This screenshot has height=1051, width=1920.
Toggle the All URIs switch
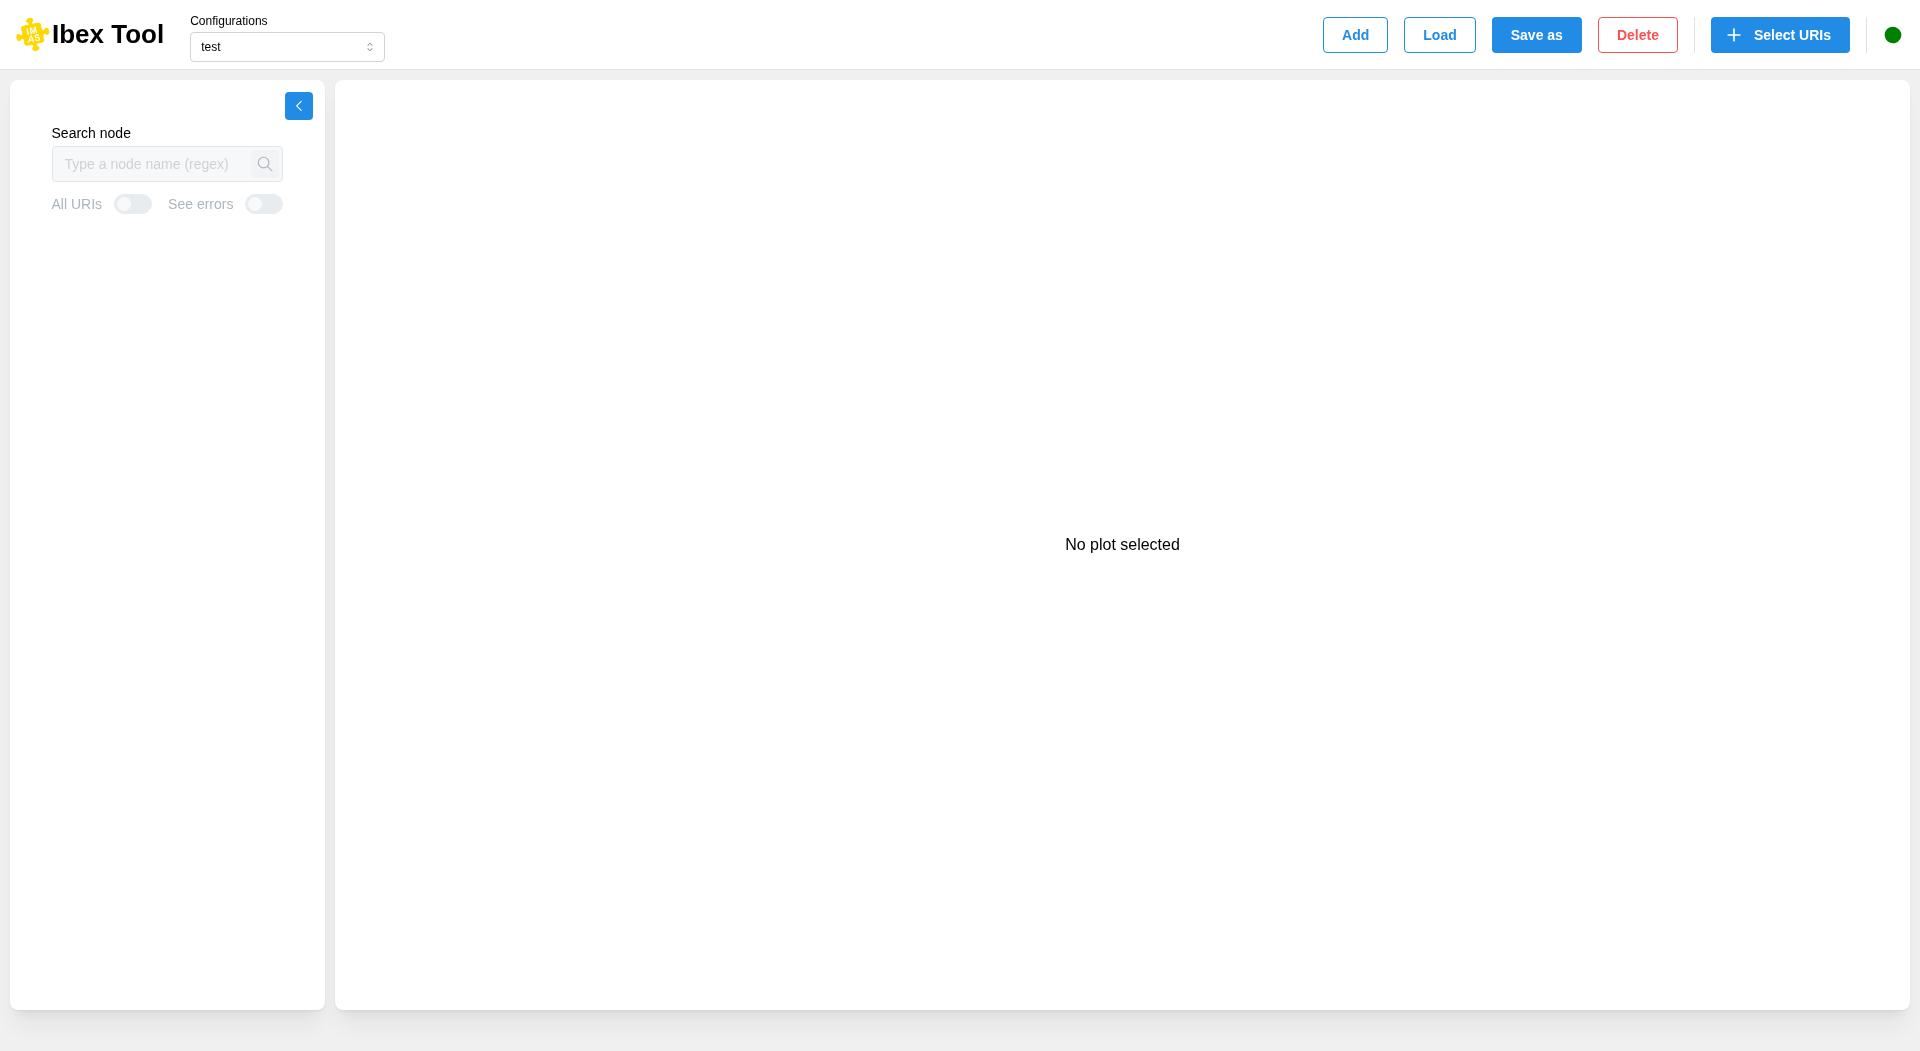[133, 204]
